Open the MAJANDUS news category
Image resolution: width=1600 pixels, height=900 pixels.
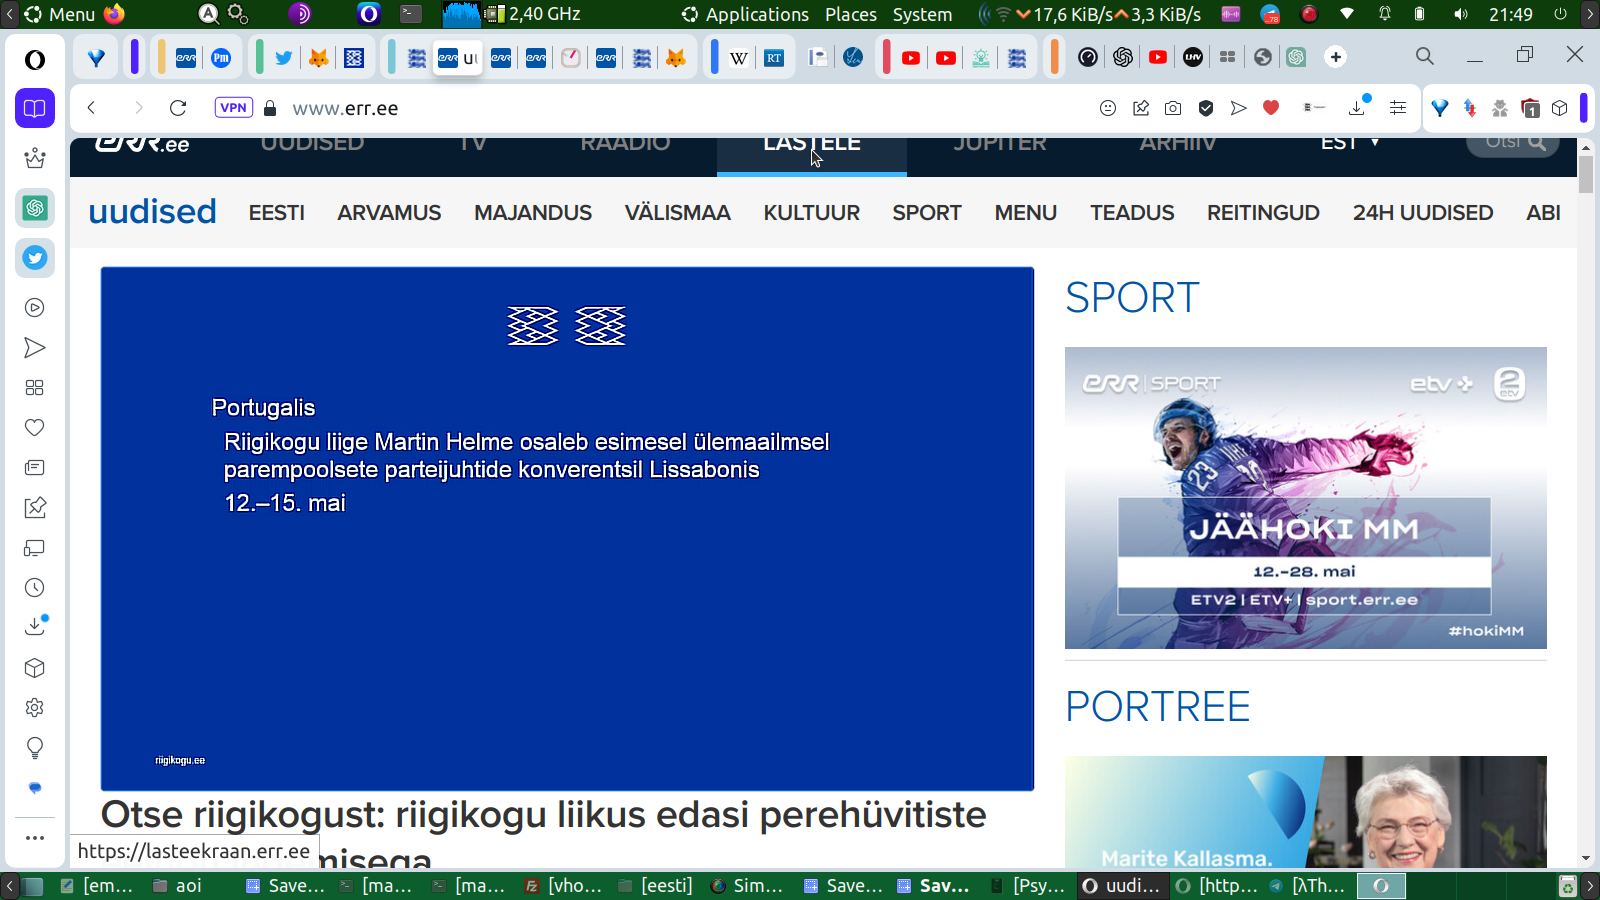tap(533, 213)
